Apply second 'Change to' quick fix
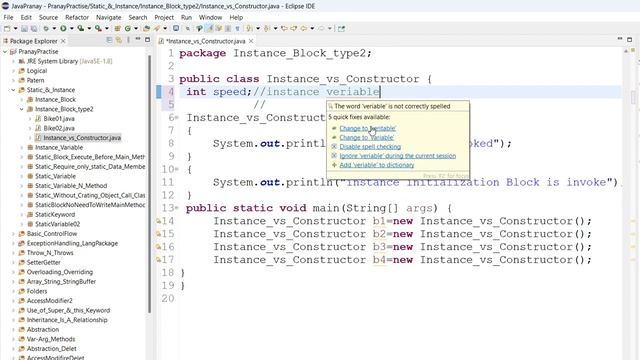Viewport: 640px width, 360px height. 367,138
